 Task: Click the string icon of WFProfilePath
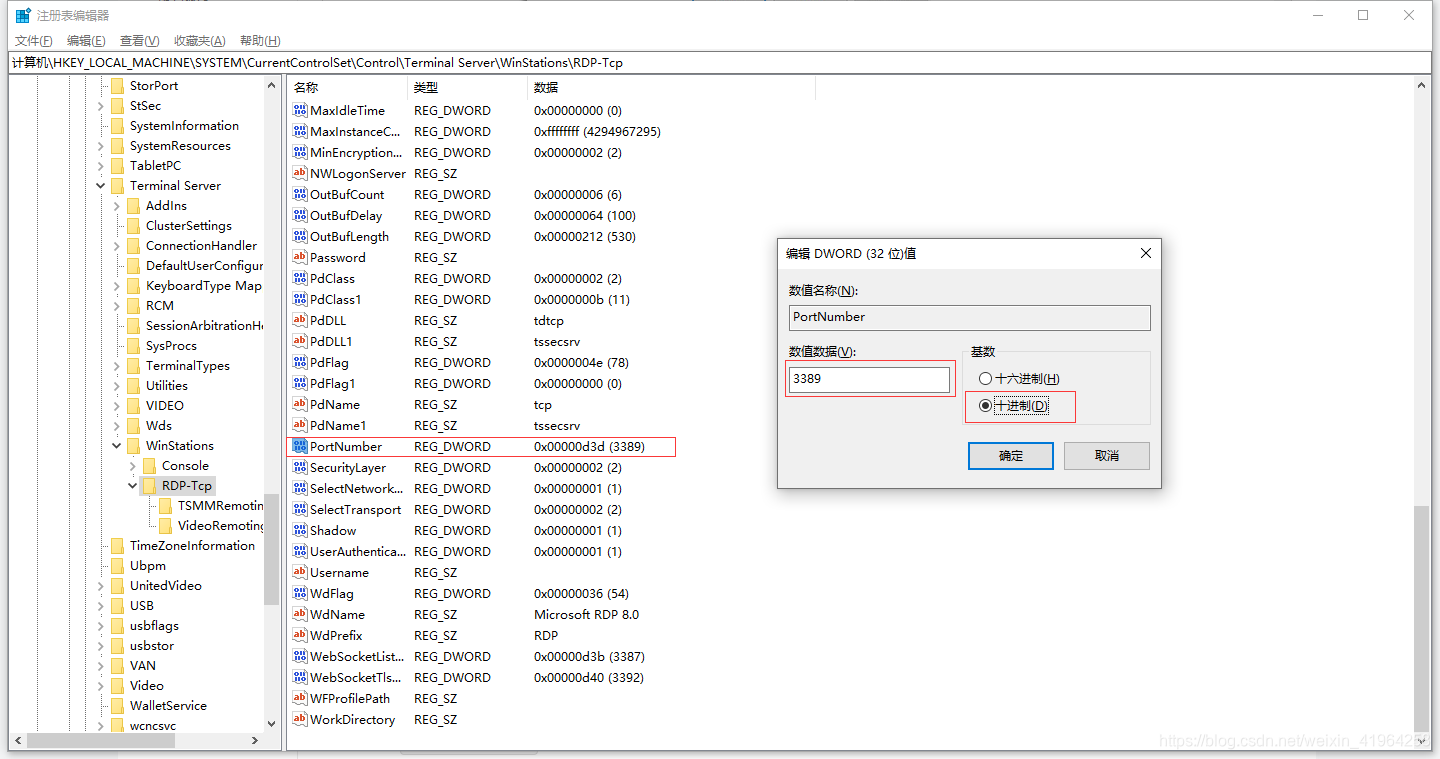(x=300, y=698)
